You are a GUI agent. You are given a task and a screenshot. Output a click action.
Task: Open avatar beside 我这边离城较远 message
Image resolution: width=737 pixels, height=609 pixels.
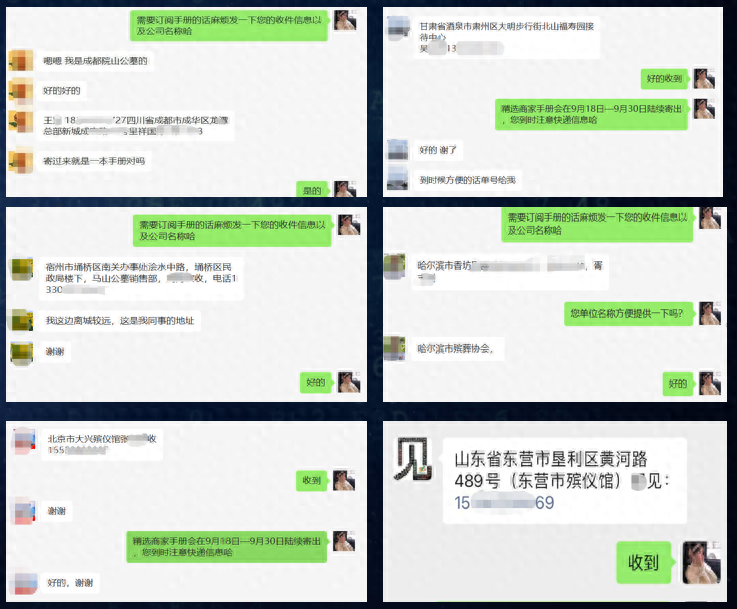[x=22, y=320]
